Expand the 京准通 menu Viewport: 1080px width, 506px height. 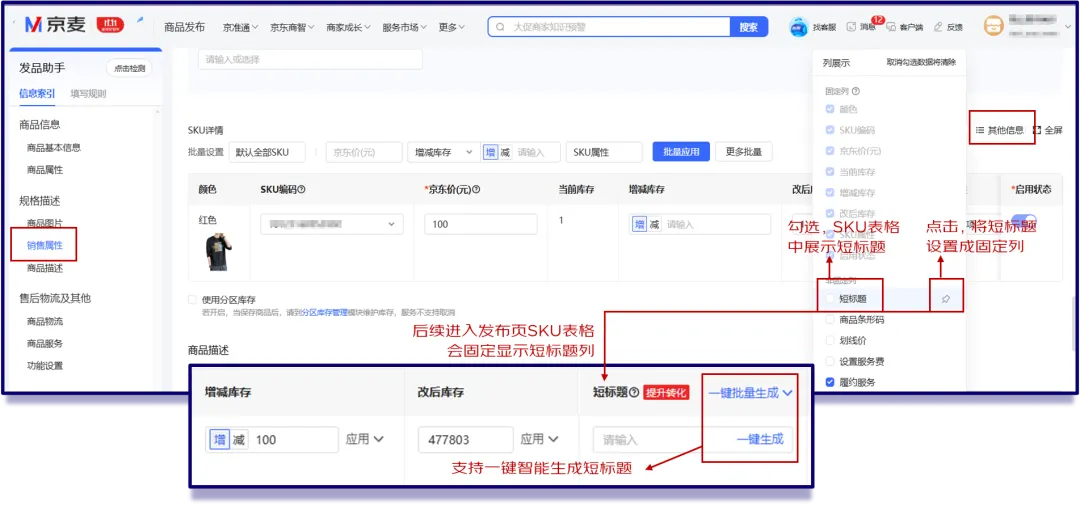(240, 27)
